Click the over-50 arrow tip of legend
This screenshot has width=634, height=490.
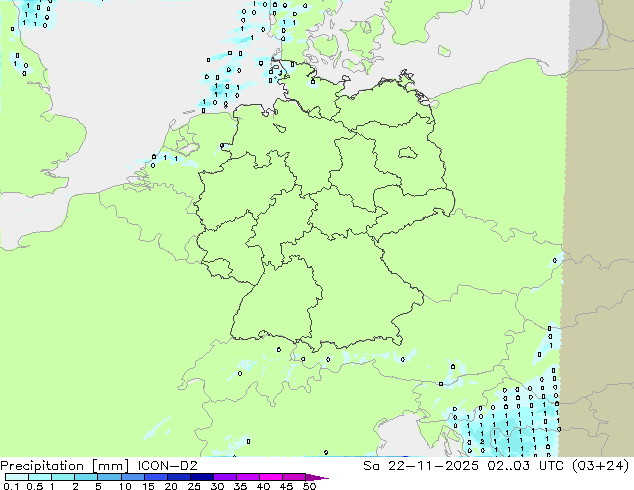317,477
